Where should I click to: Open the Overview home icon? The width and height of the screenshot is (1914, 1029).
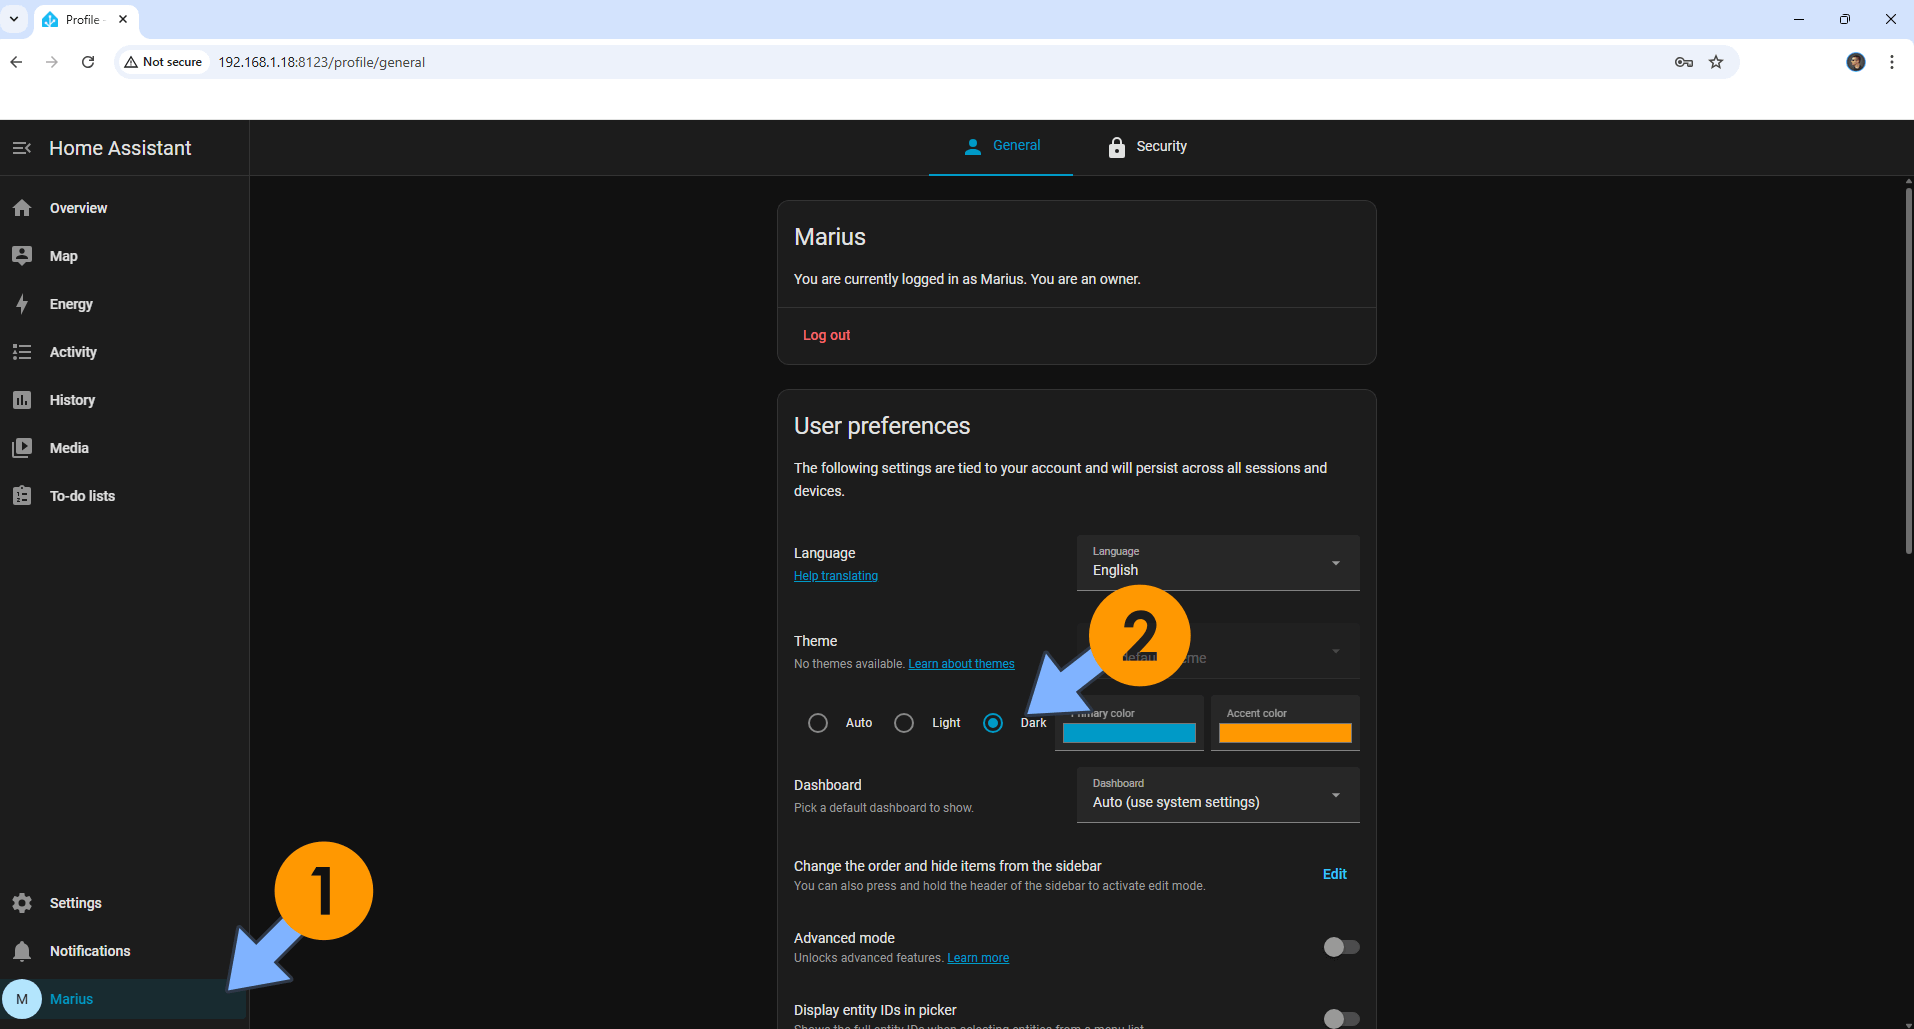click(22, 208)
